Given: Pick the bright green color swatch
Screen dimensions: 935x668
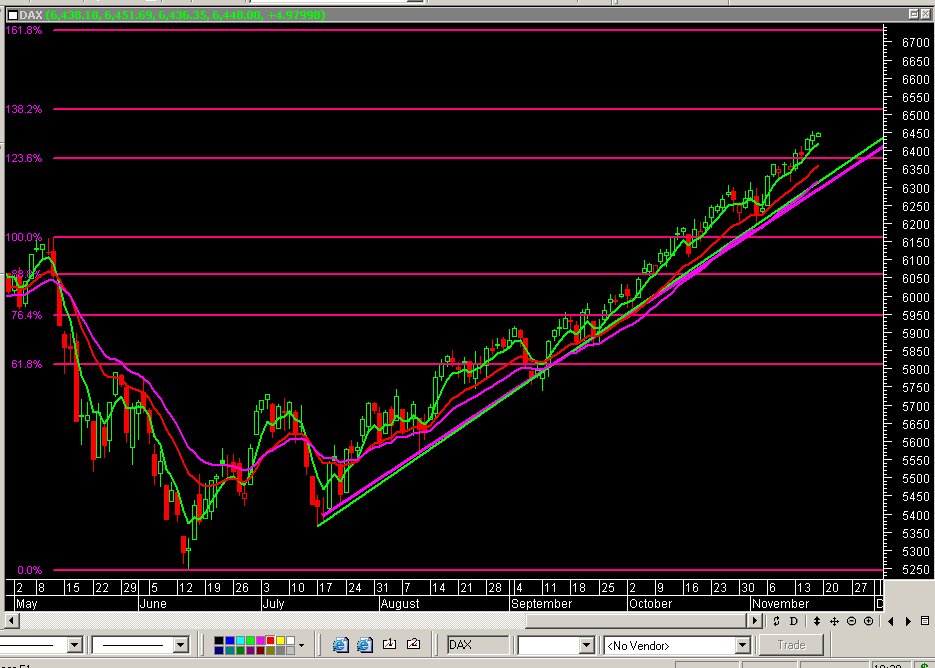Looking at the screenshot, I should [x=250, y=641].
